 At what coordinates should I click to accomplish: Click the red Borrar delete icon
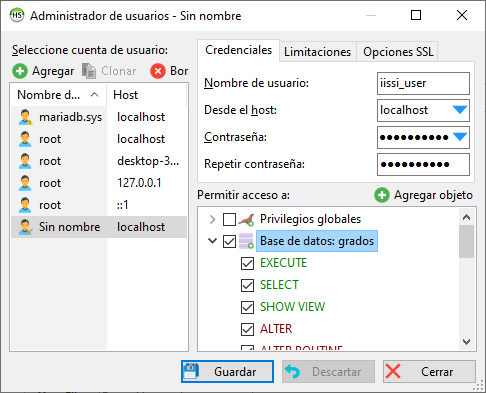[158, 71]
